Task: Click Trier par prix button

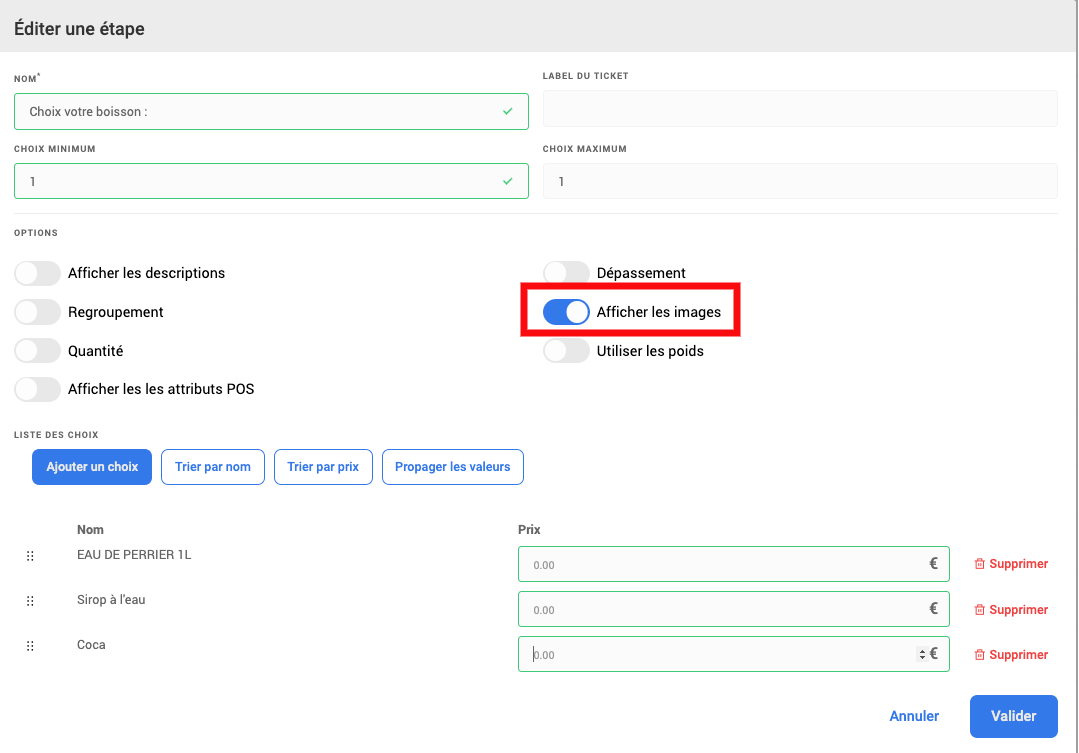Action: (323, 467)
